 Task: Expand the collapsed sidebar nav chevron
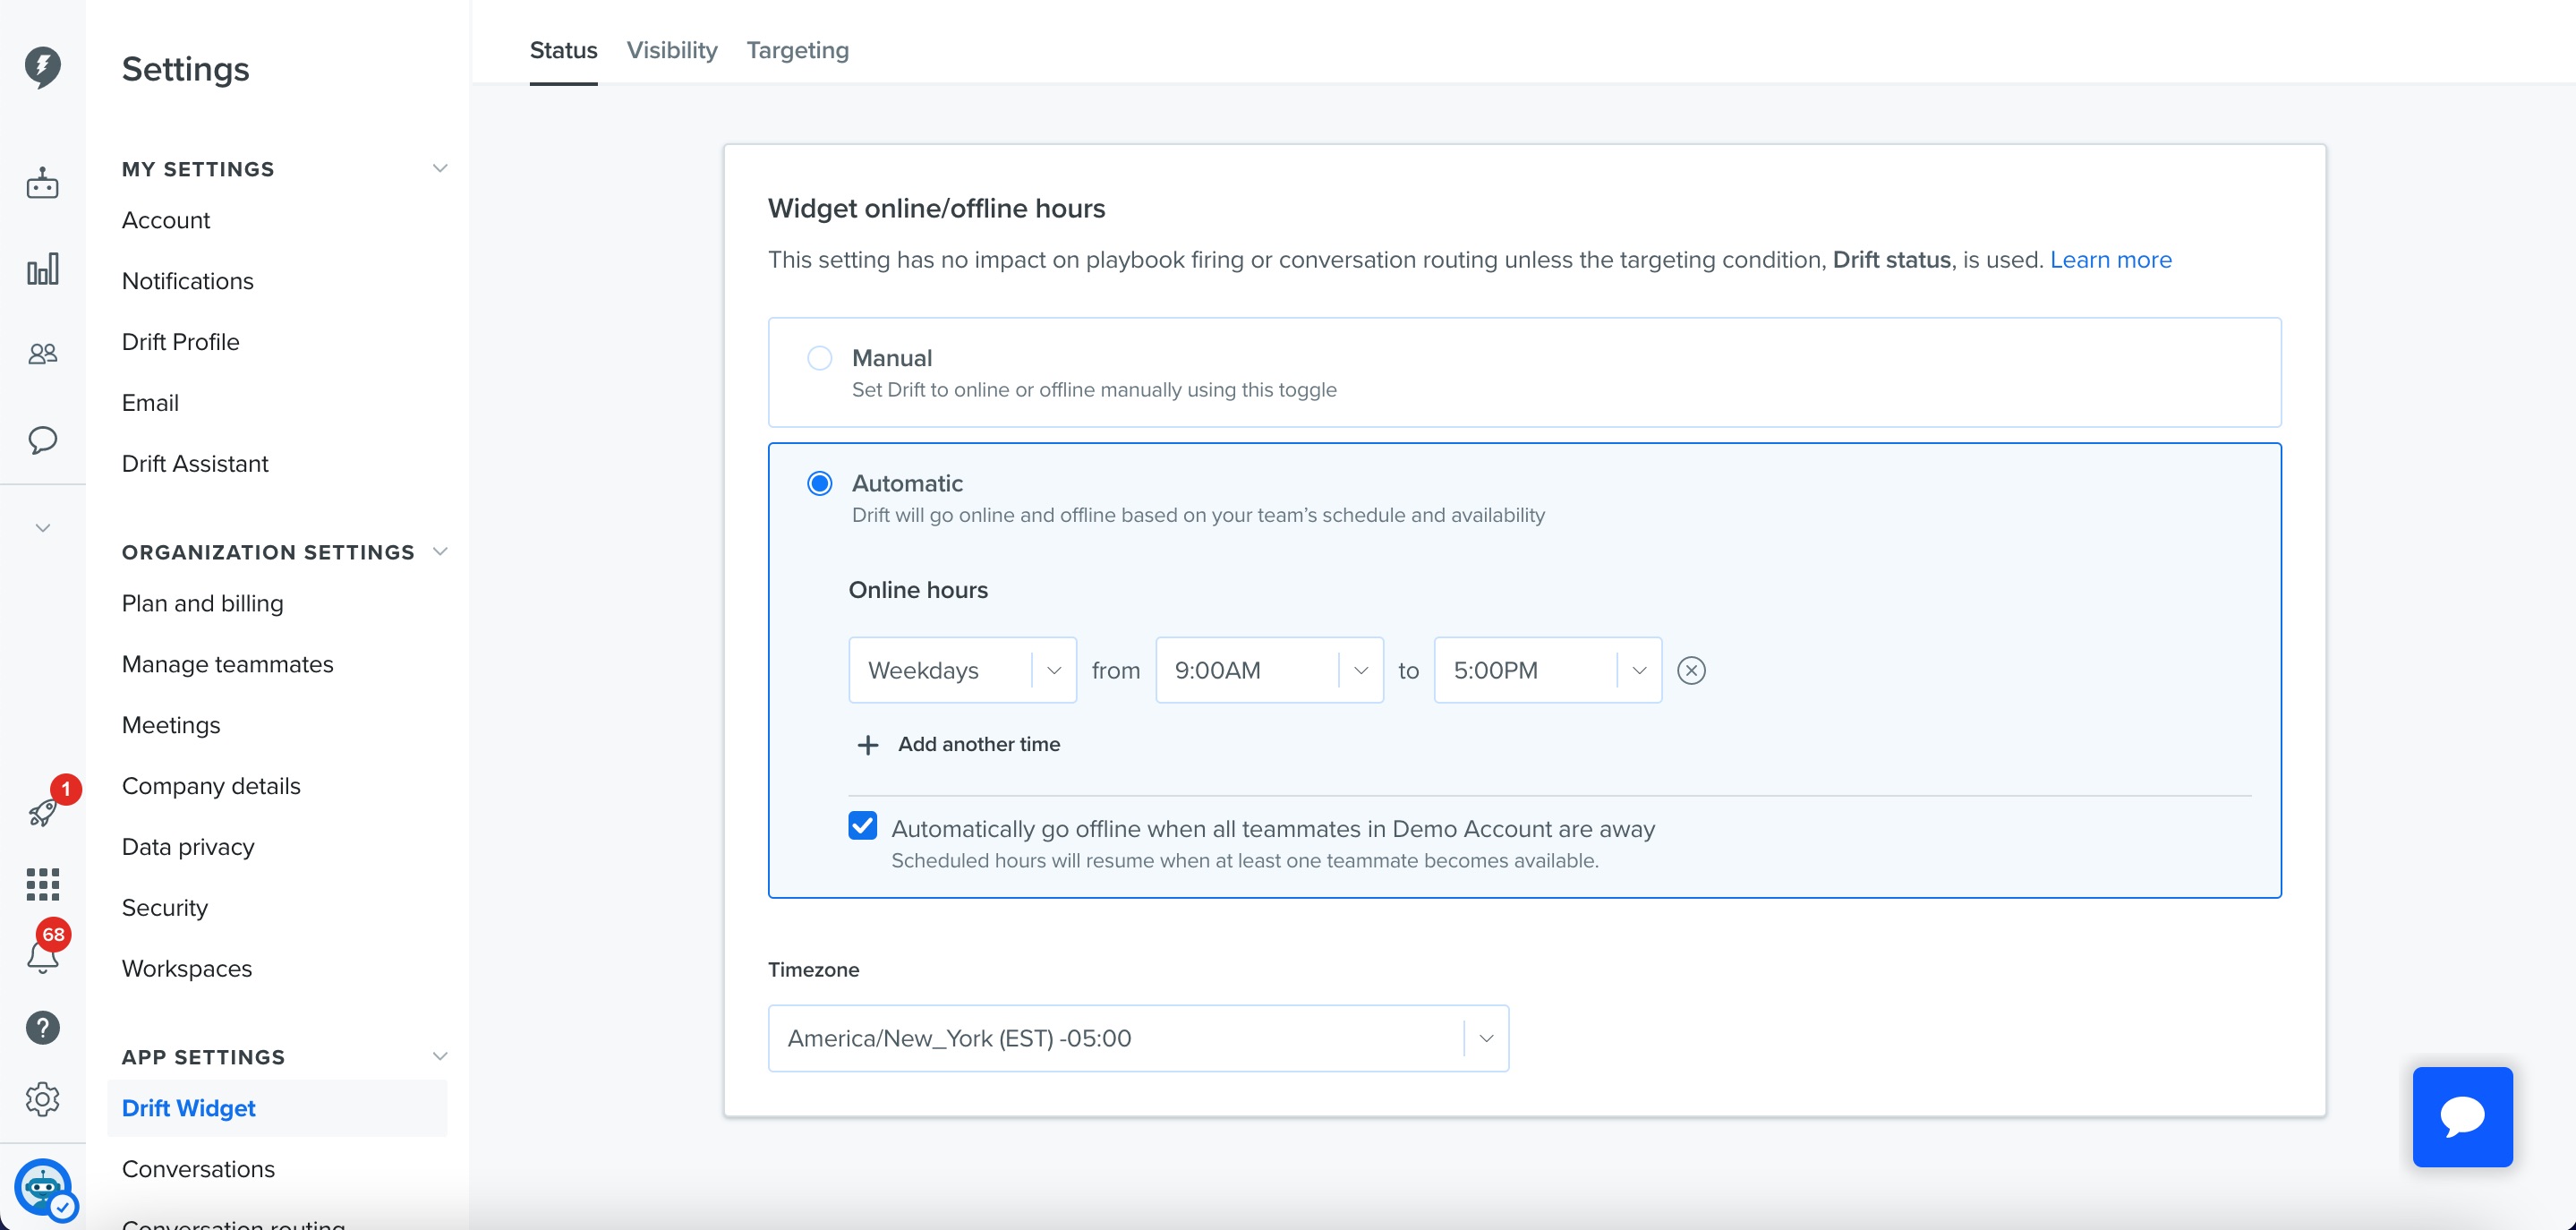[42, 528]
